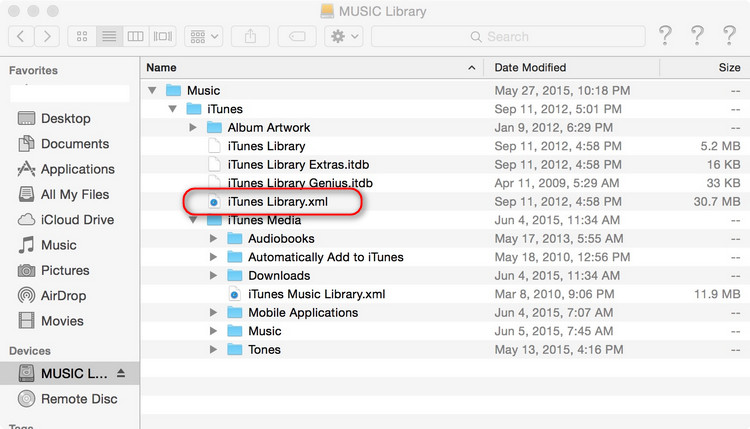Expand the Music folder inside iTunes Media
Image resolution: width=750 pixels, height=429 pixels.
click(213, 331)
